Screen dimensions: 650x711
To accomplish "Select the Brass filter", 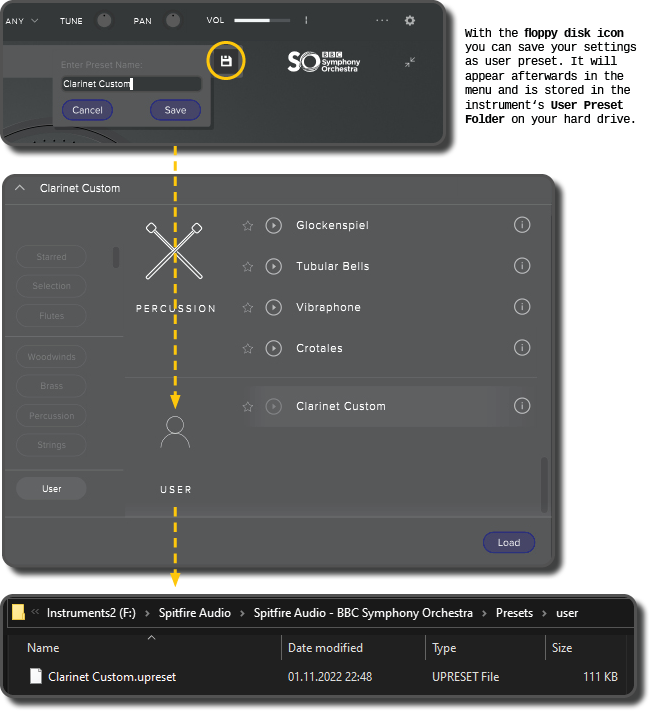I will (x=51, y=386).
